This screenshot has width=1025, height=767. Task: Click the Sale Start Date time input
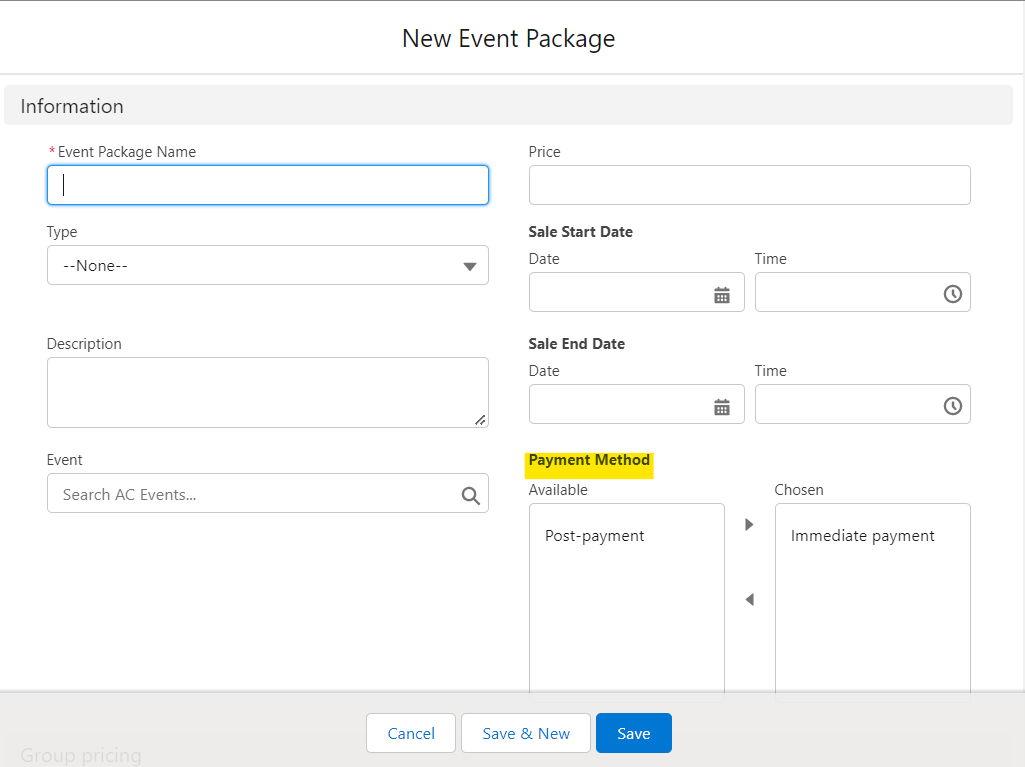pos(845,294)
